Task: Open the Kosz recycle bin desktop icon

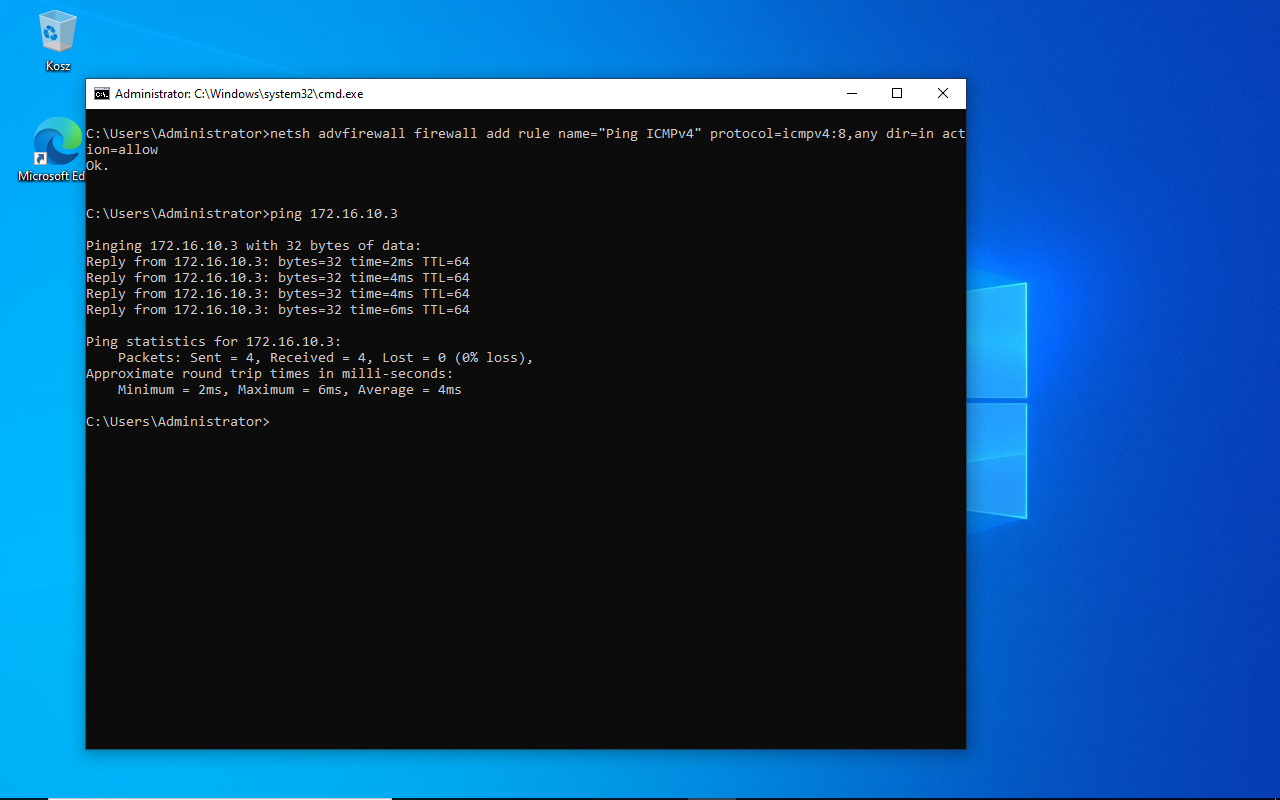Action: (58, 41)
